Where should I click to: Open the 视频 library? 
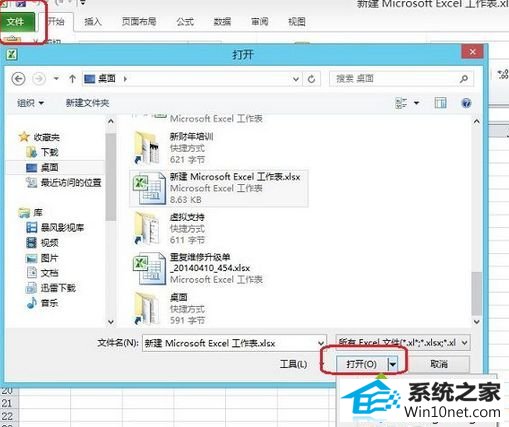42,243
